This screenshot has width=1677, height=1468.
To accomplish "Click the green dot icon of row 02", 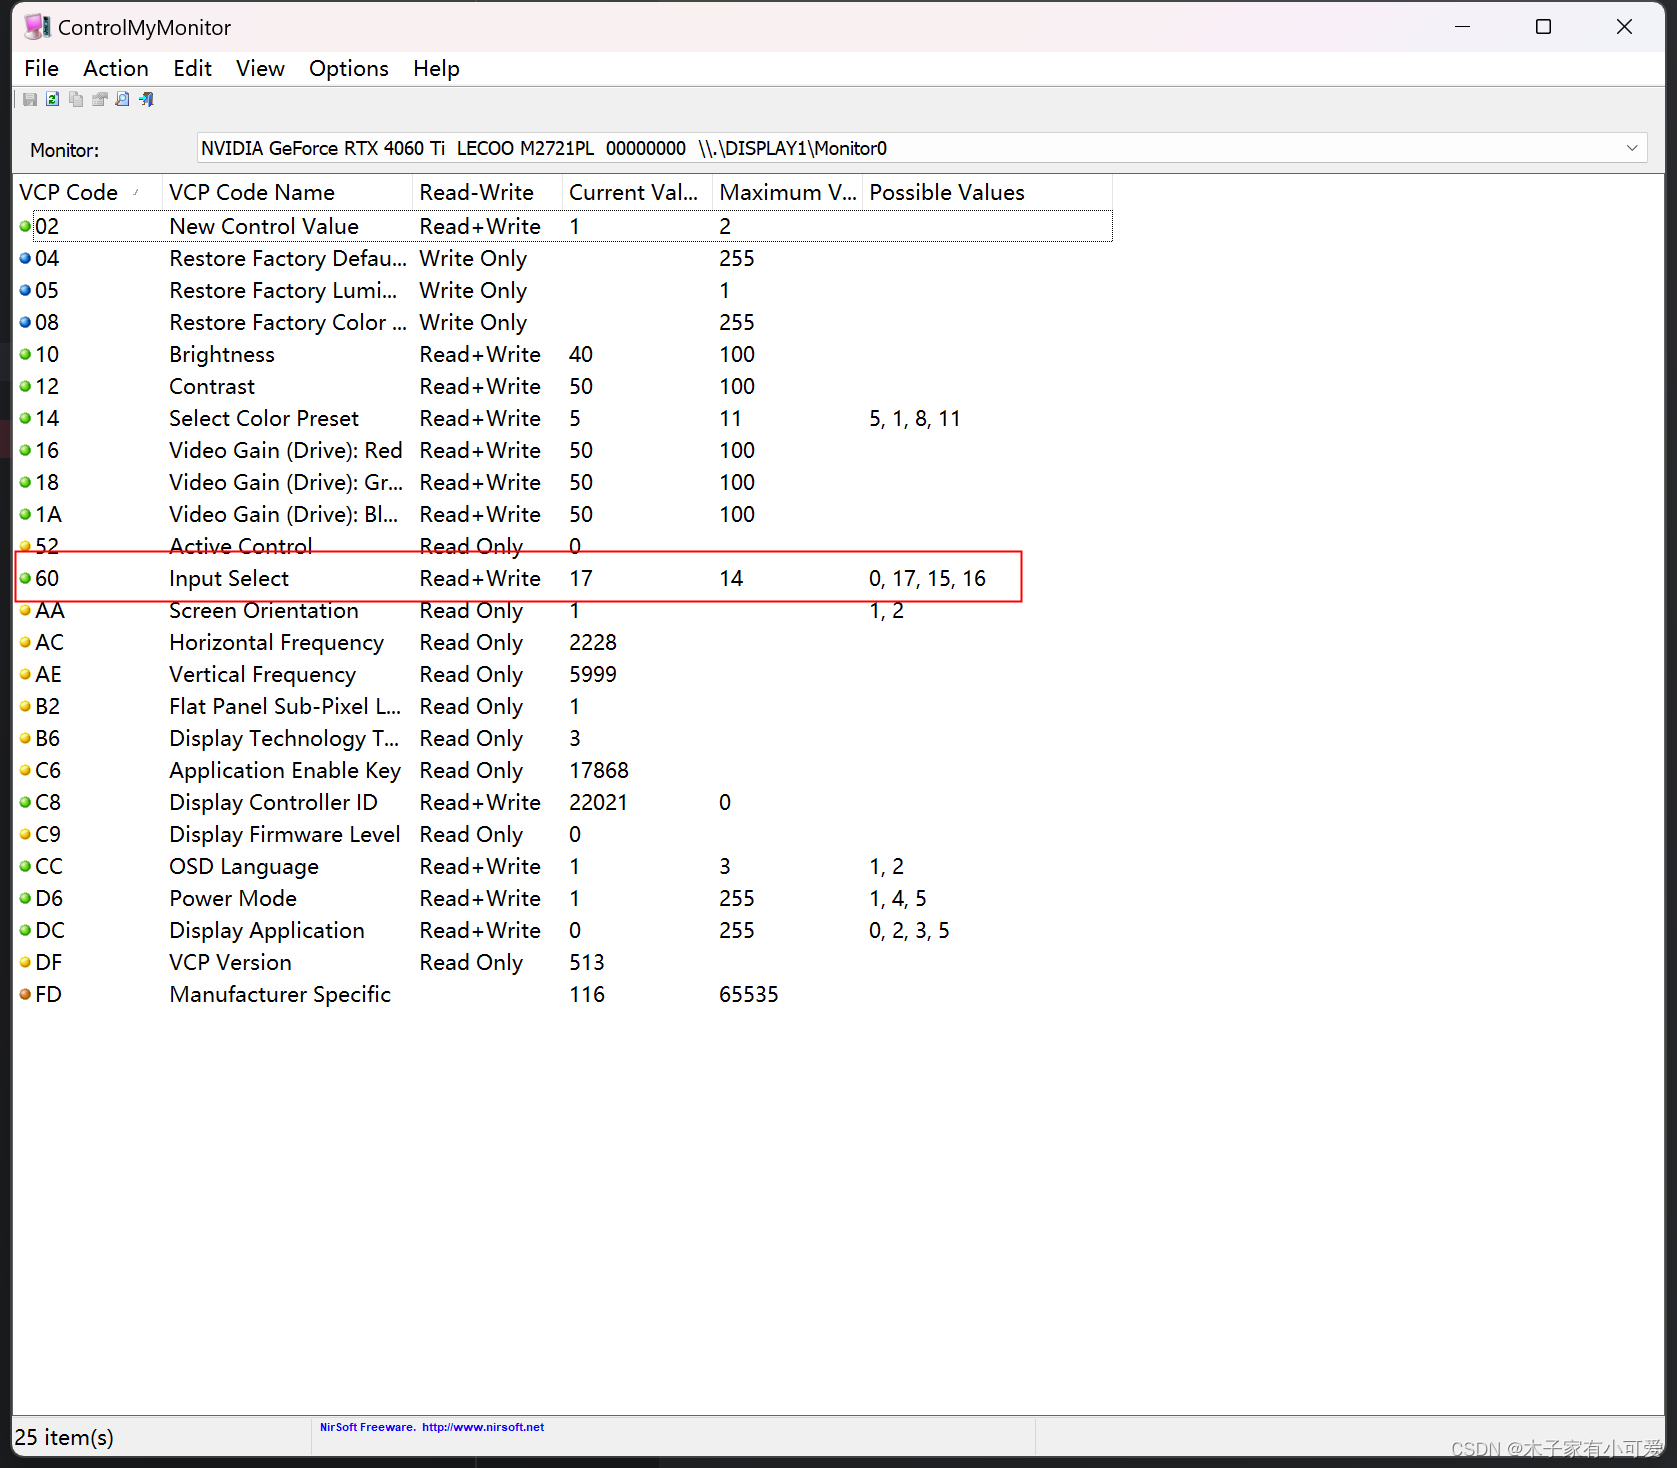I will [x=25, y=226].
